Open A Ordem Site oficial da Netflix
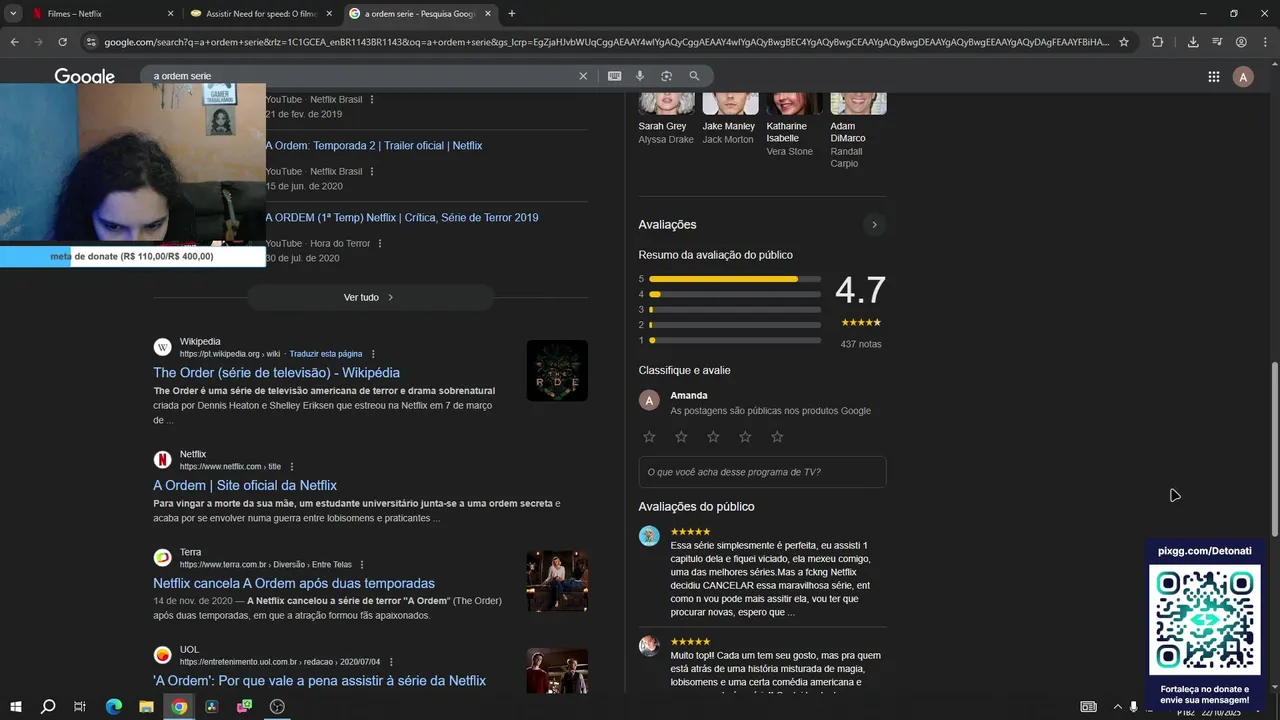 pyautogui.click(x=245, y=486)
